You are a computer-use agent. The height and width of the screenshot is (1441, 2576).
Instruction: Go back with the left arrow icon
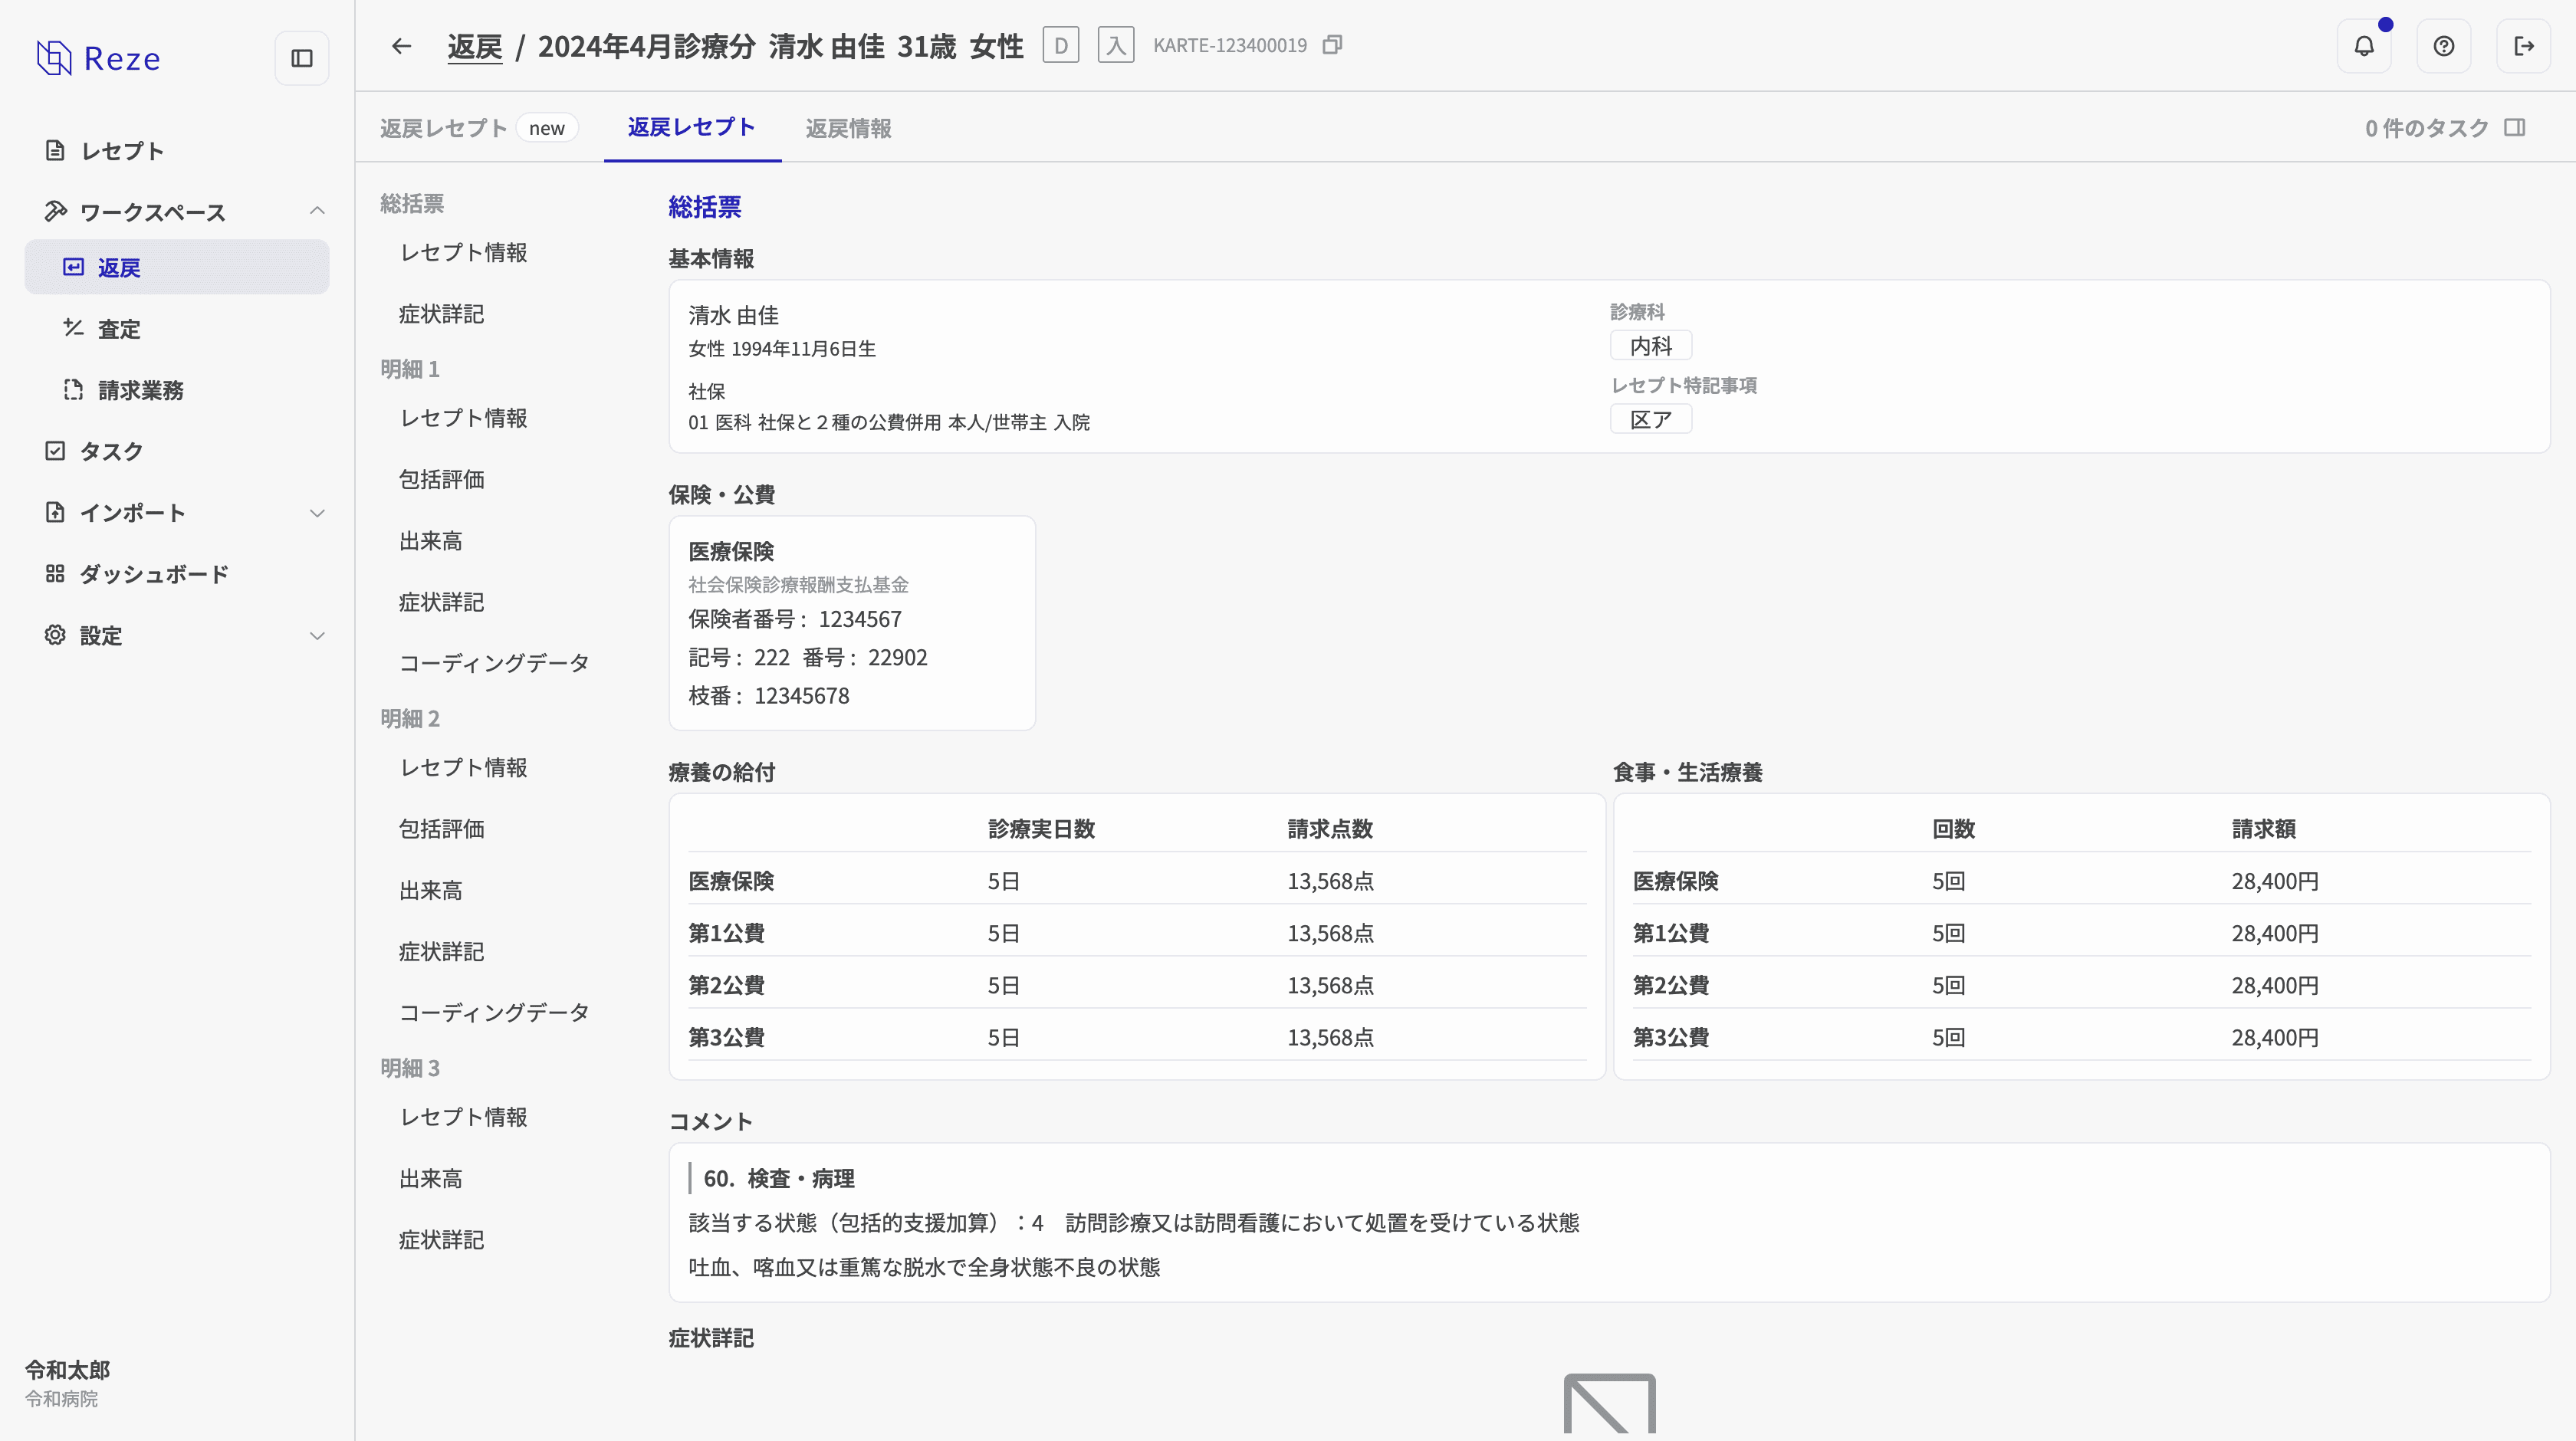click(x=401, y=46)
